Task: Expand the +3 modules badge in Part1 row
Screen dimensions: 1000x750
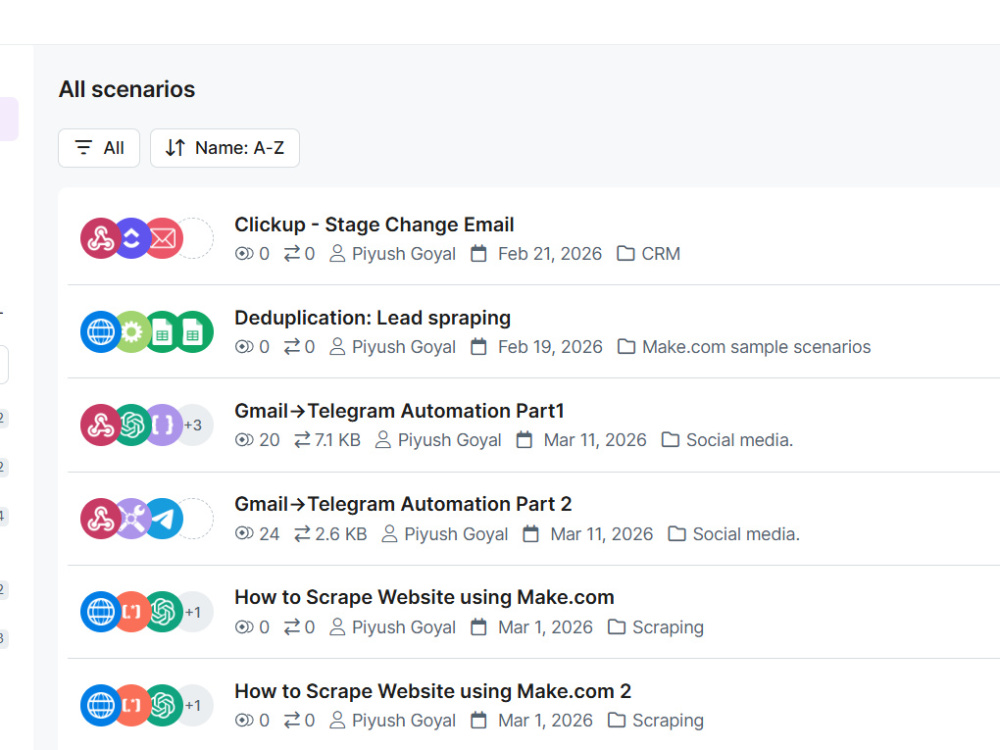Action: [193, 425]
